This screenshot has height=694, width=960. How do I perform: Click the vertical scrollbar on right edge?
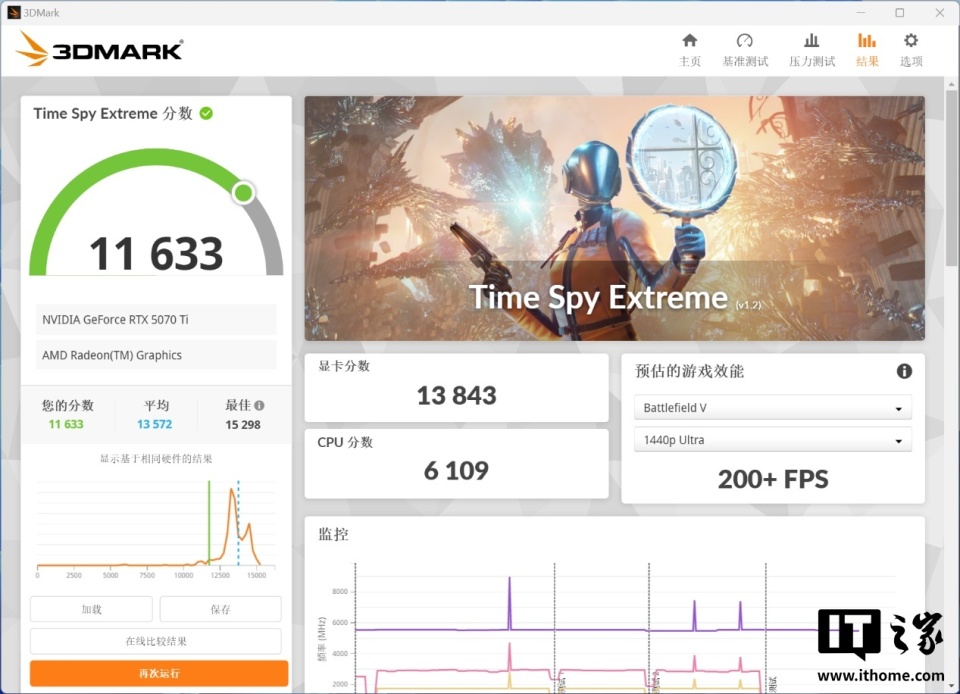coord(951,177)
